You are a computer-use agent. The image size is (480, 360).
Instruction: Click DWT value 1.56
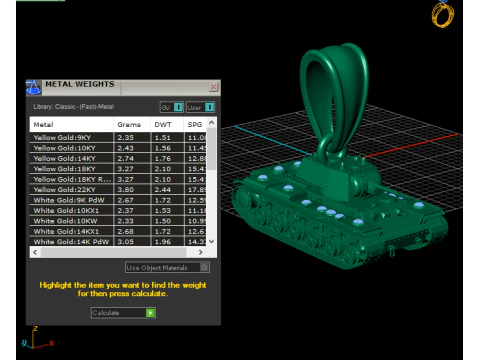point(163,148)
